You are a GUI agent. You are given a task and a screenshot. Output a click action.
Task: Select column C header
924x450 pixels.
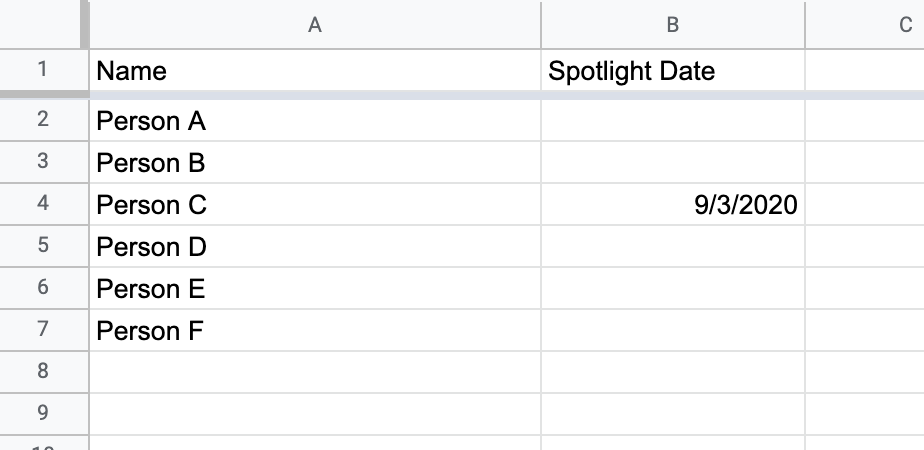865,25
